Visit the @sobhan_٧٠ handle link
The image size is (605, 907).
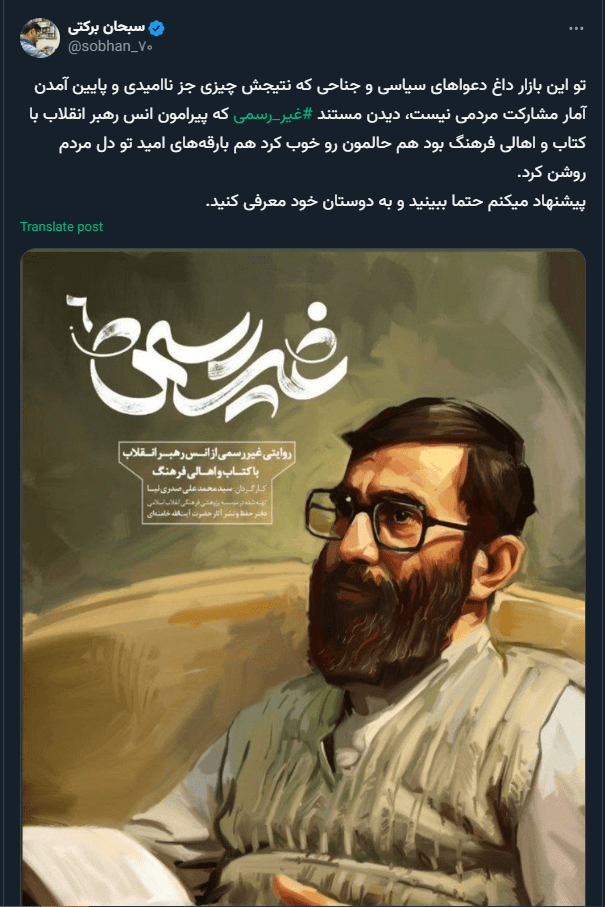[x=110, y=47]
